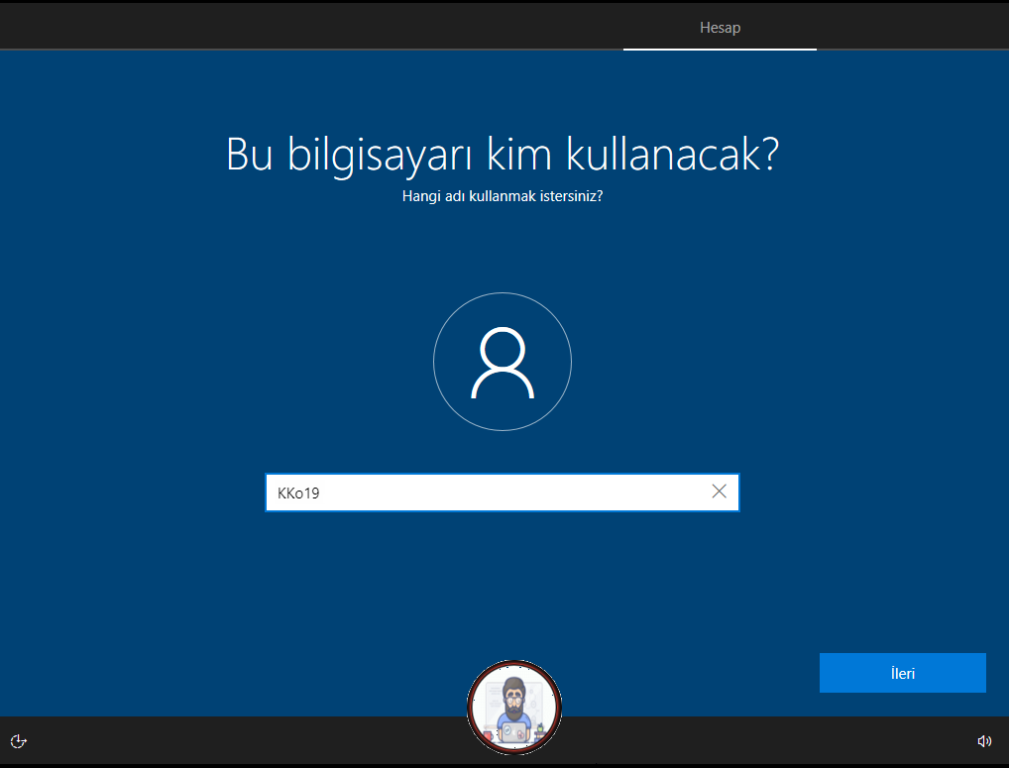Open the Hesap tab
1009x768 pixels.
(720, 28)
